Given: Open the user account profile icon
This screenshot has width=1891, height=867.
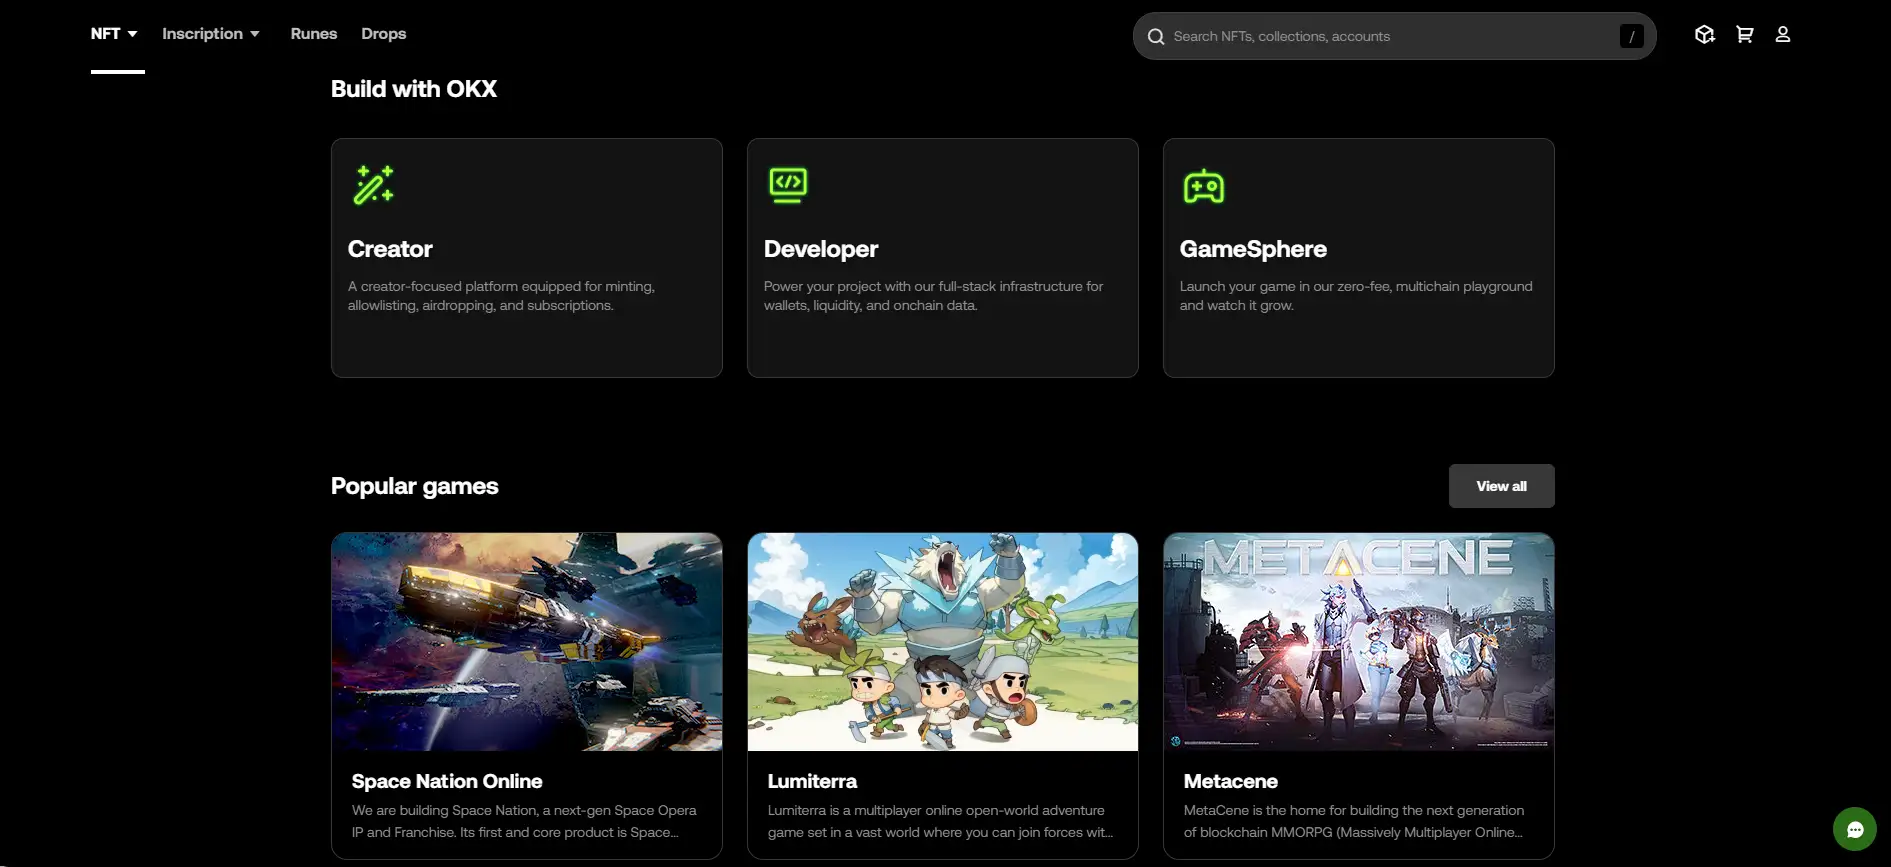Looking at the screenshot, I should (x=1782, y=35).
